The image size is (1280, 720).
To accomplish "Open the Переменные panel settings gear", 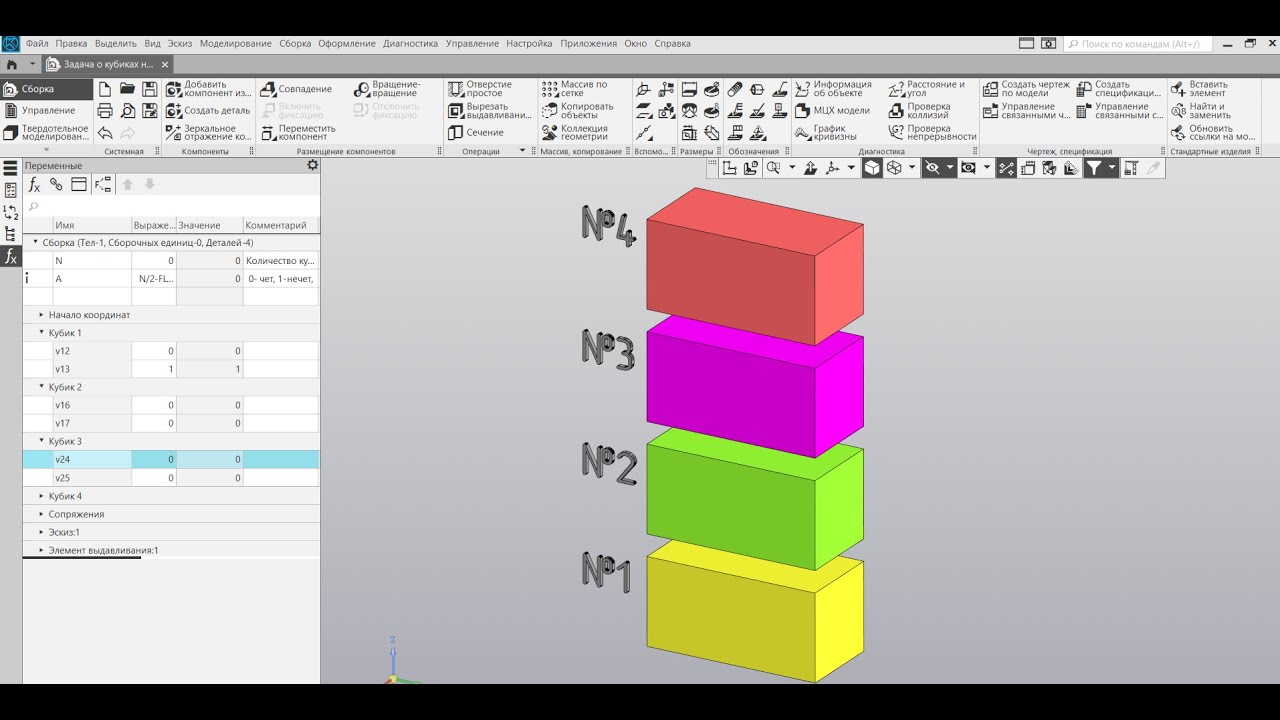I will click(x=312, y=165).
